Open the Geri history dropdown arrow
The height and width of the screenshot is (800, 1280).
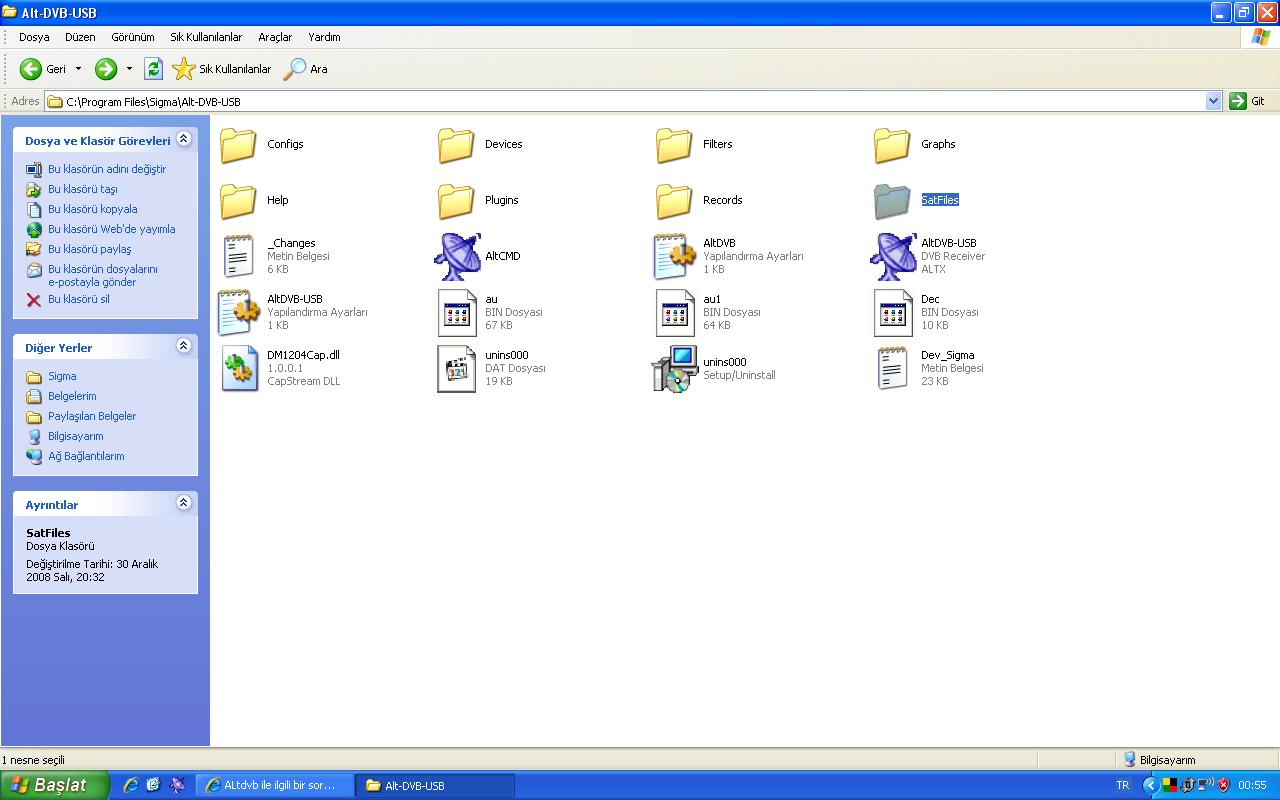coord(78,69)
